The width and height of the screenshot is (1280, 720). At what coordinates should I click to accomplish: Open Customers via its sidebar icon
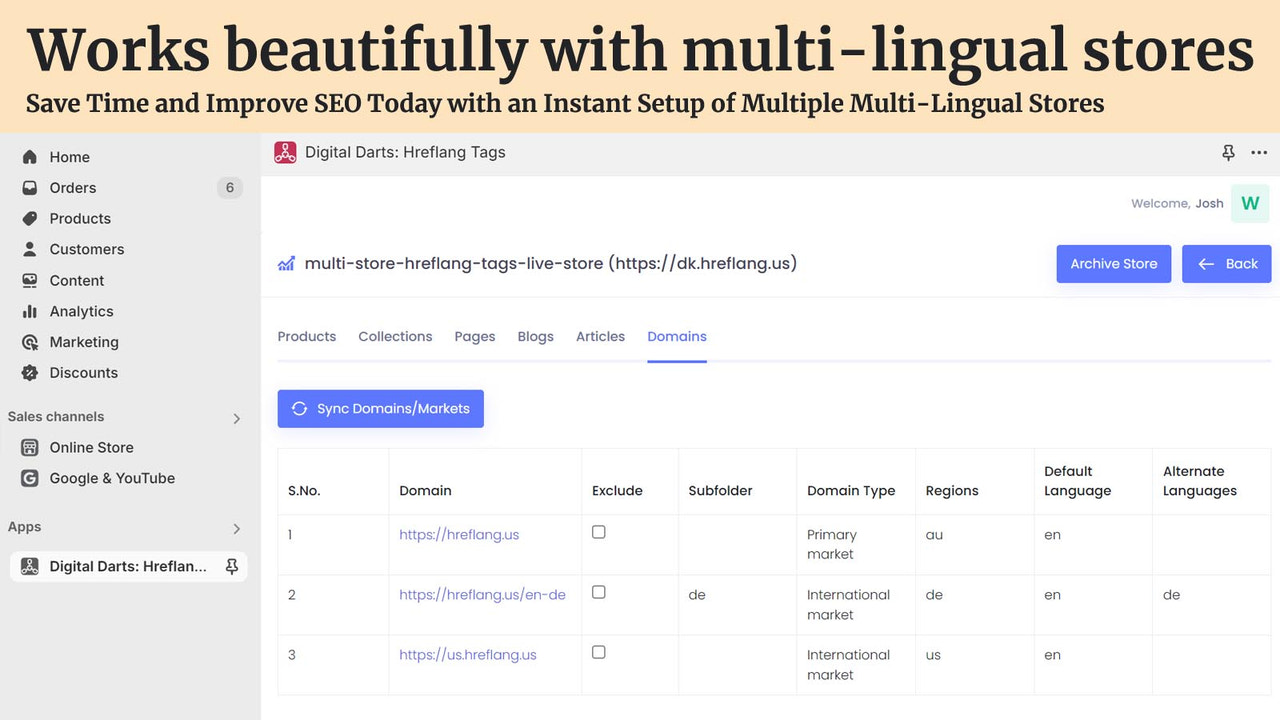pyautogui.click(x=31, y=249)
